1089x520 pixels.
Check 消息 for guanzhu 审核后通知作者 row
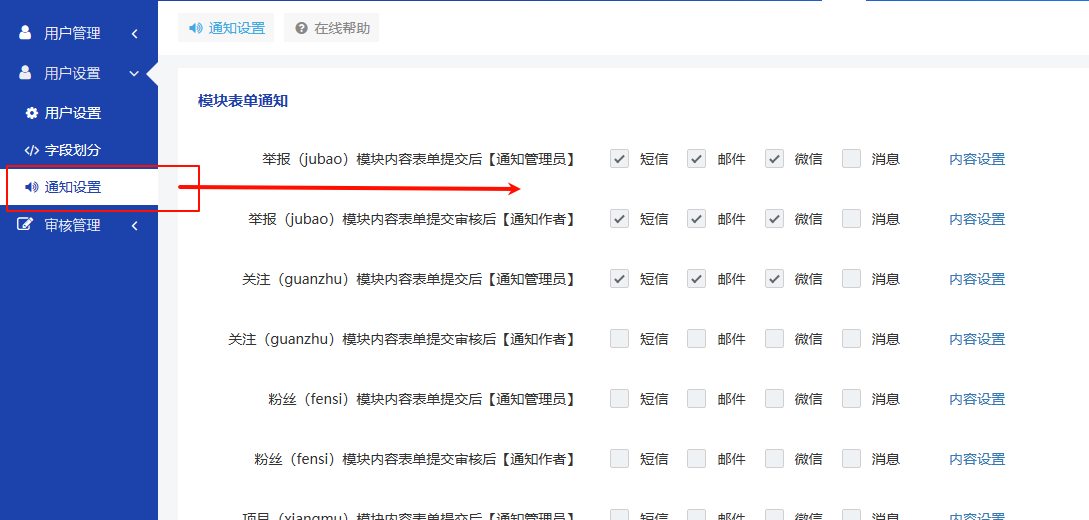[x=851, y=339]
